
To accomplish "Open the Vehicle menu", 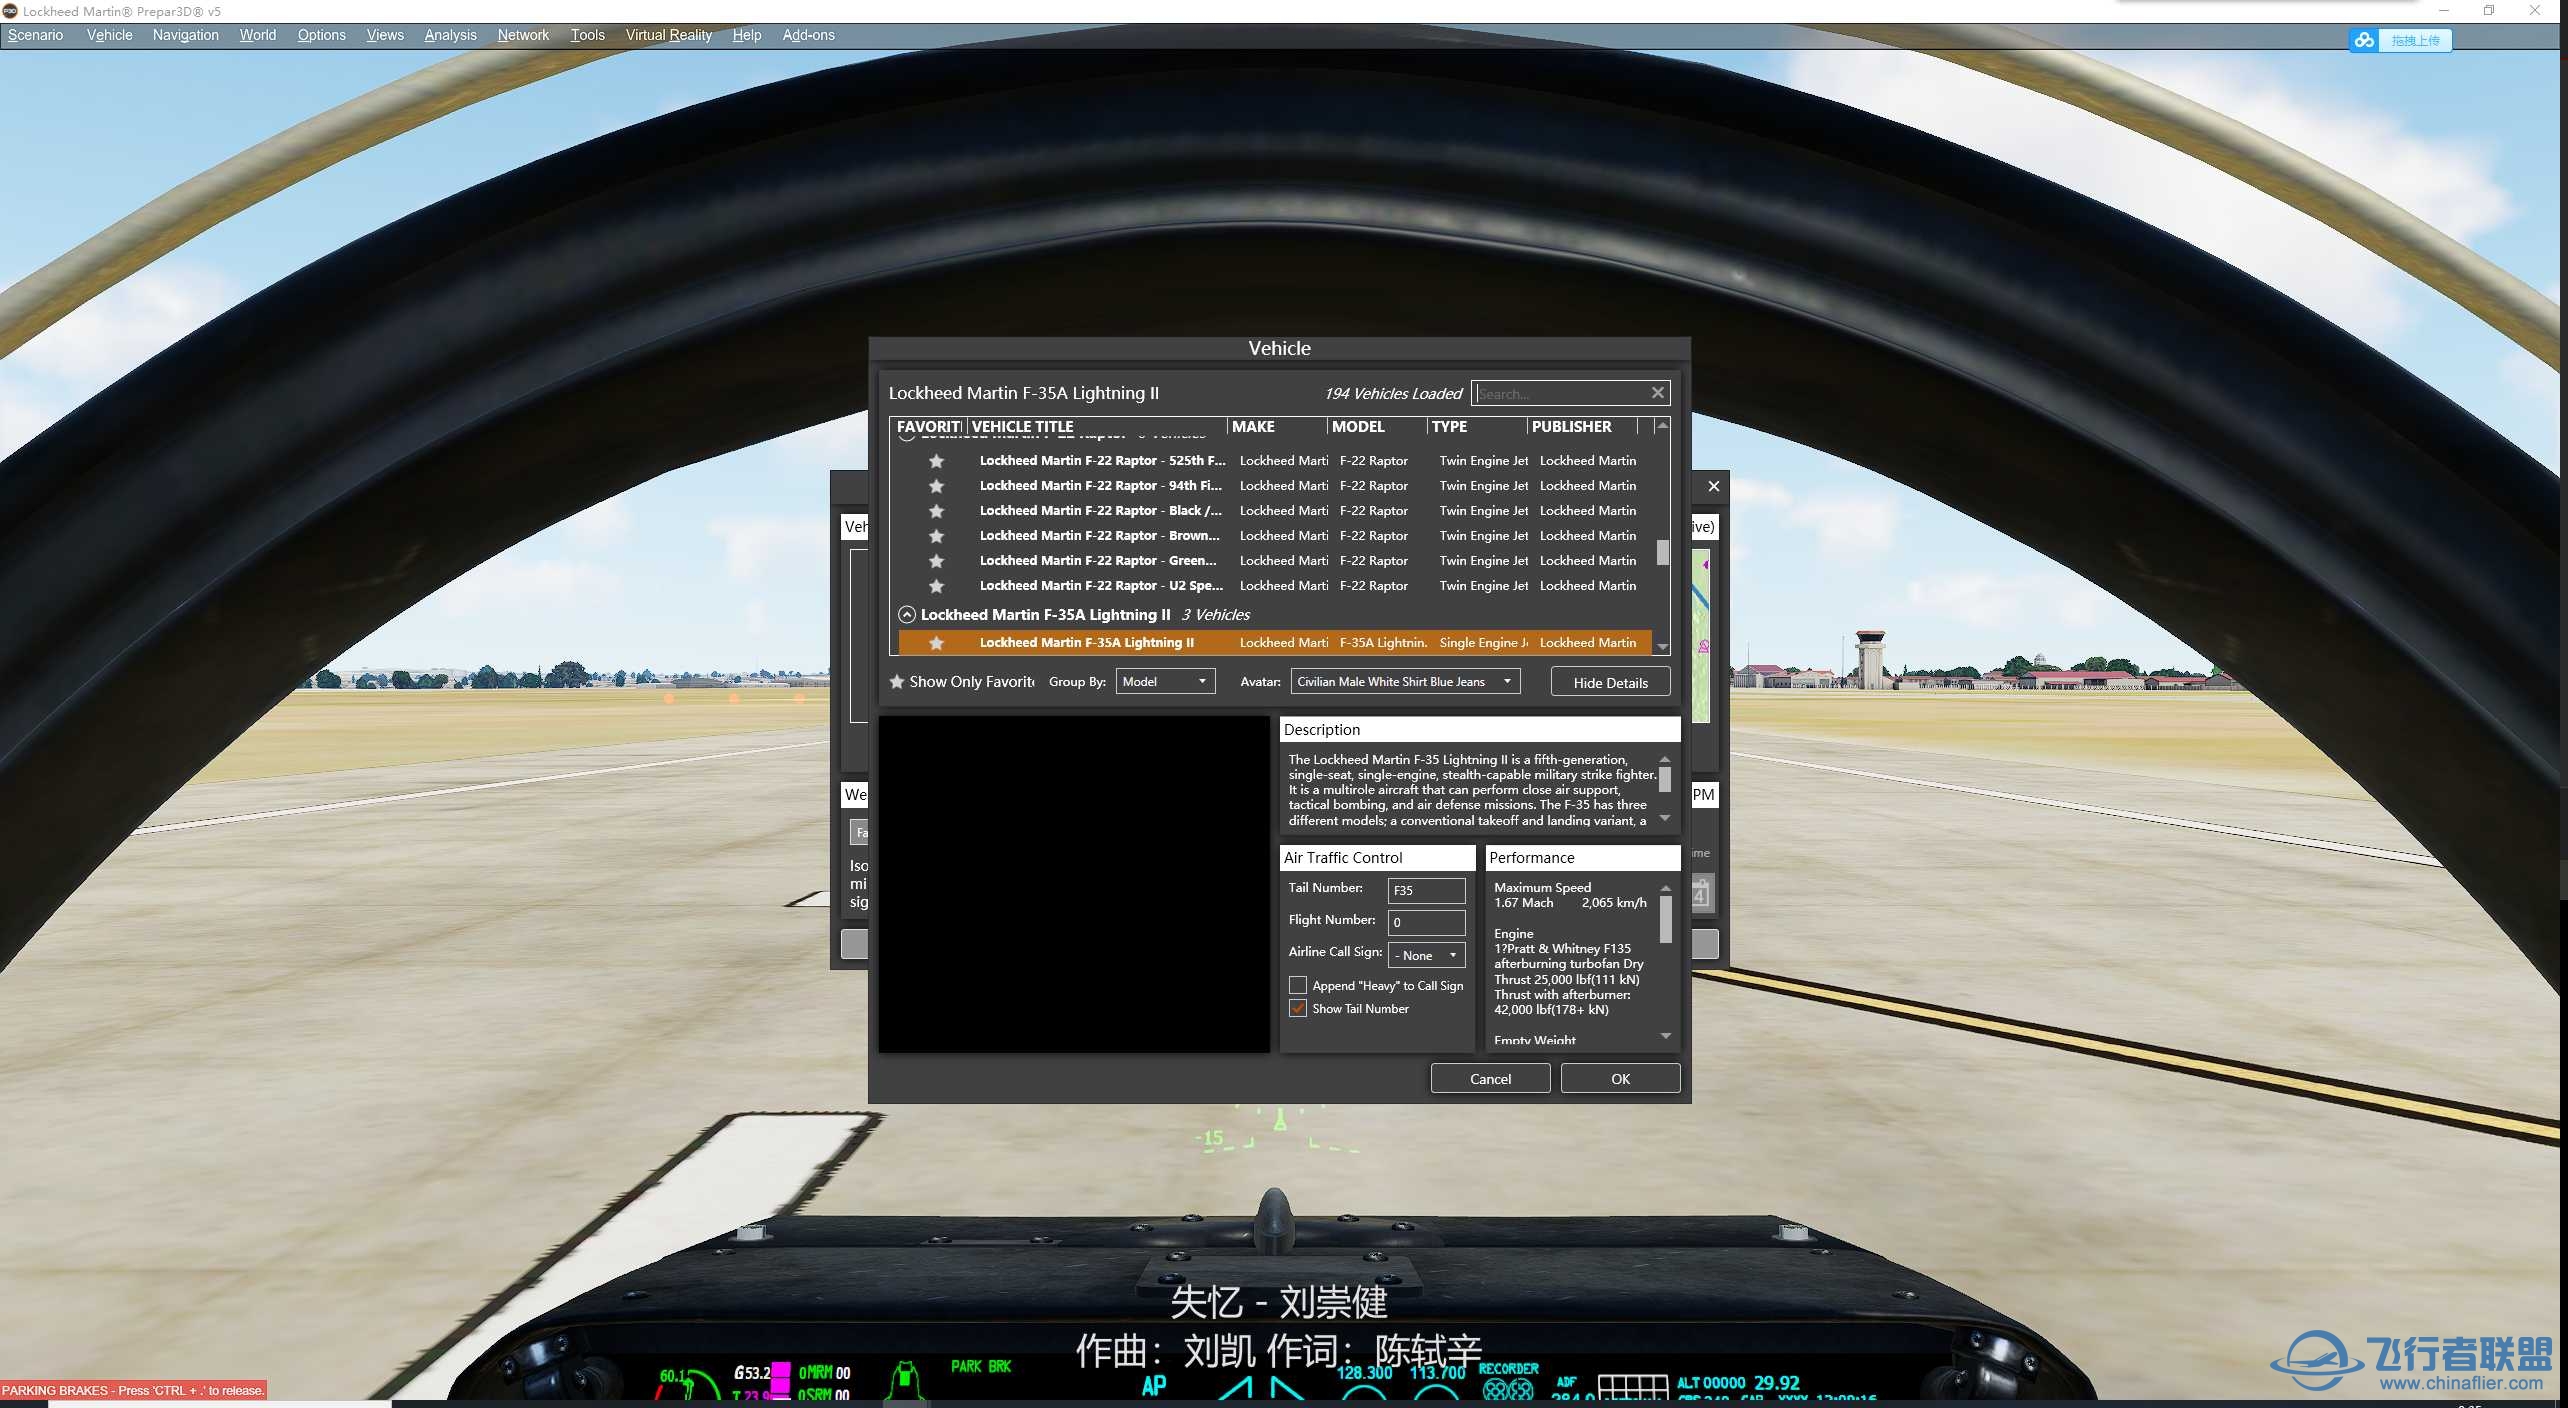I will (109, 35).
